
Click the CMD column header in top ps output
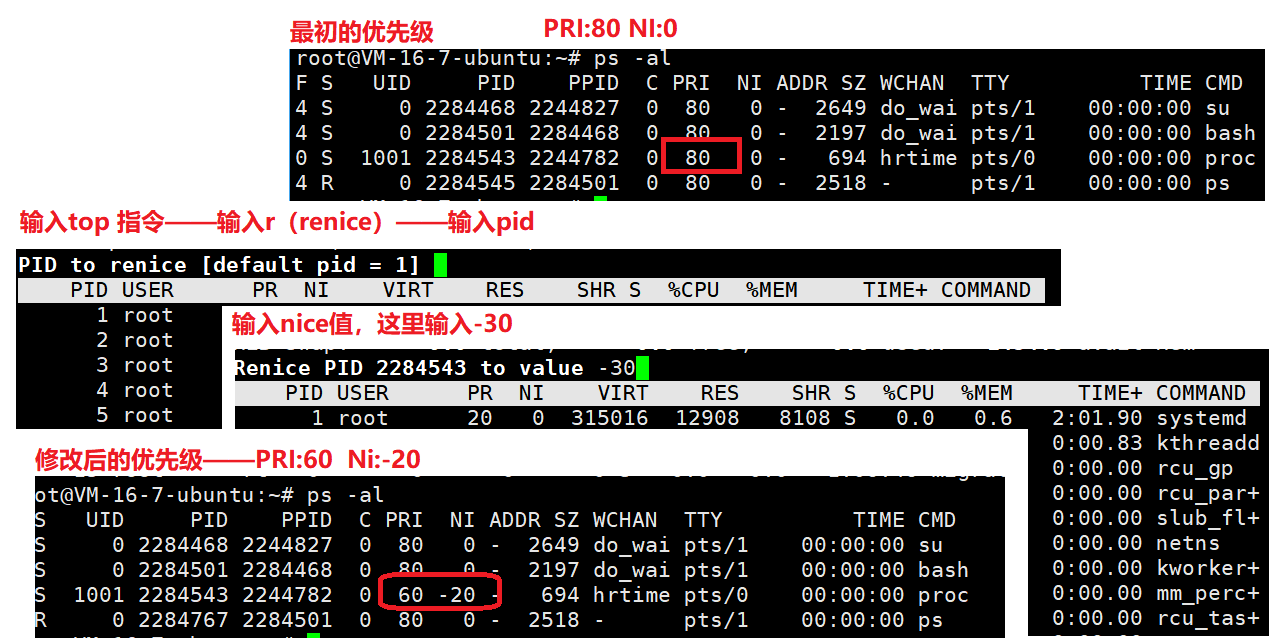click(x=1224, y=83)
